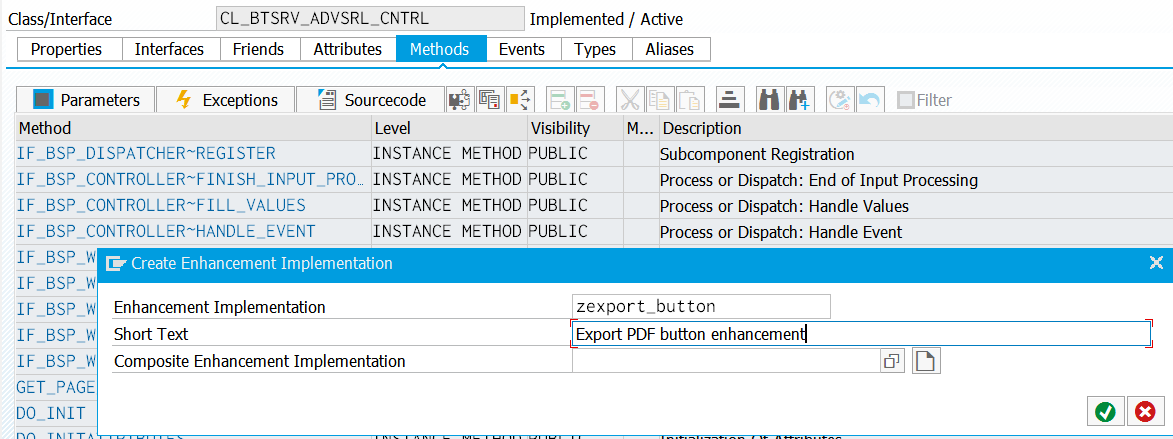Click the scissors cut icon
The image size is (1173, 439).
click(x=631, y=99)
